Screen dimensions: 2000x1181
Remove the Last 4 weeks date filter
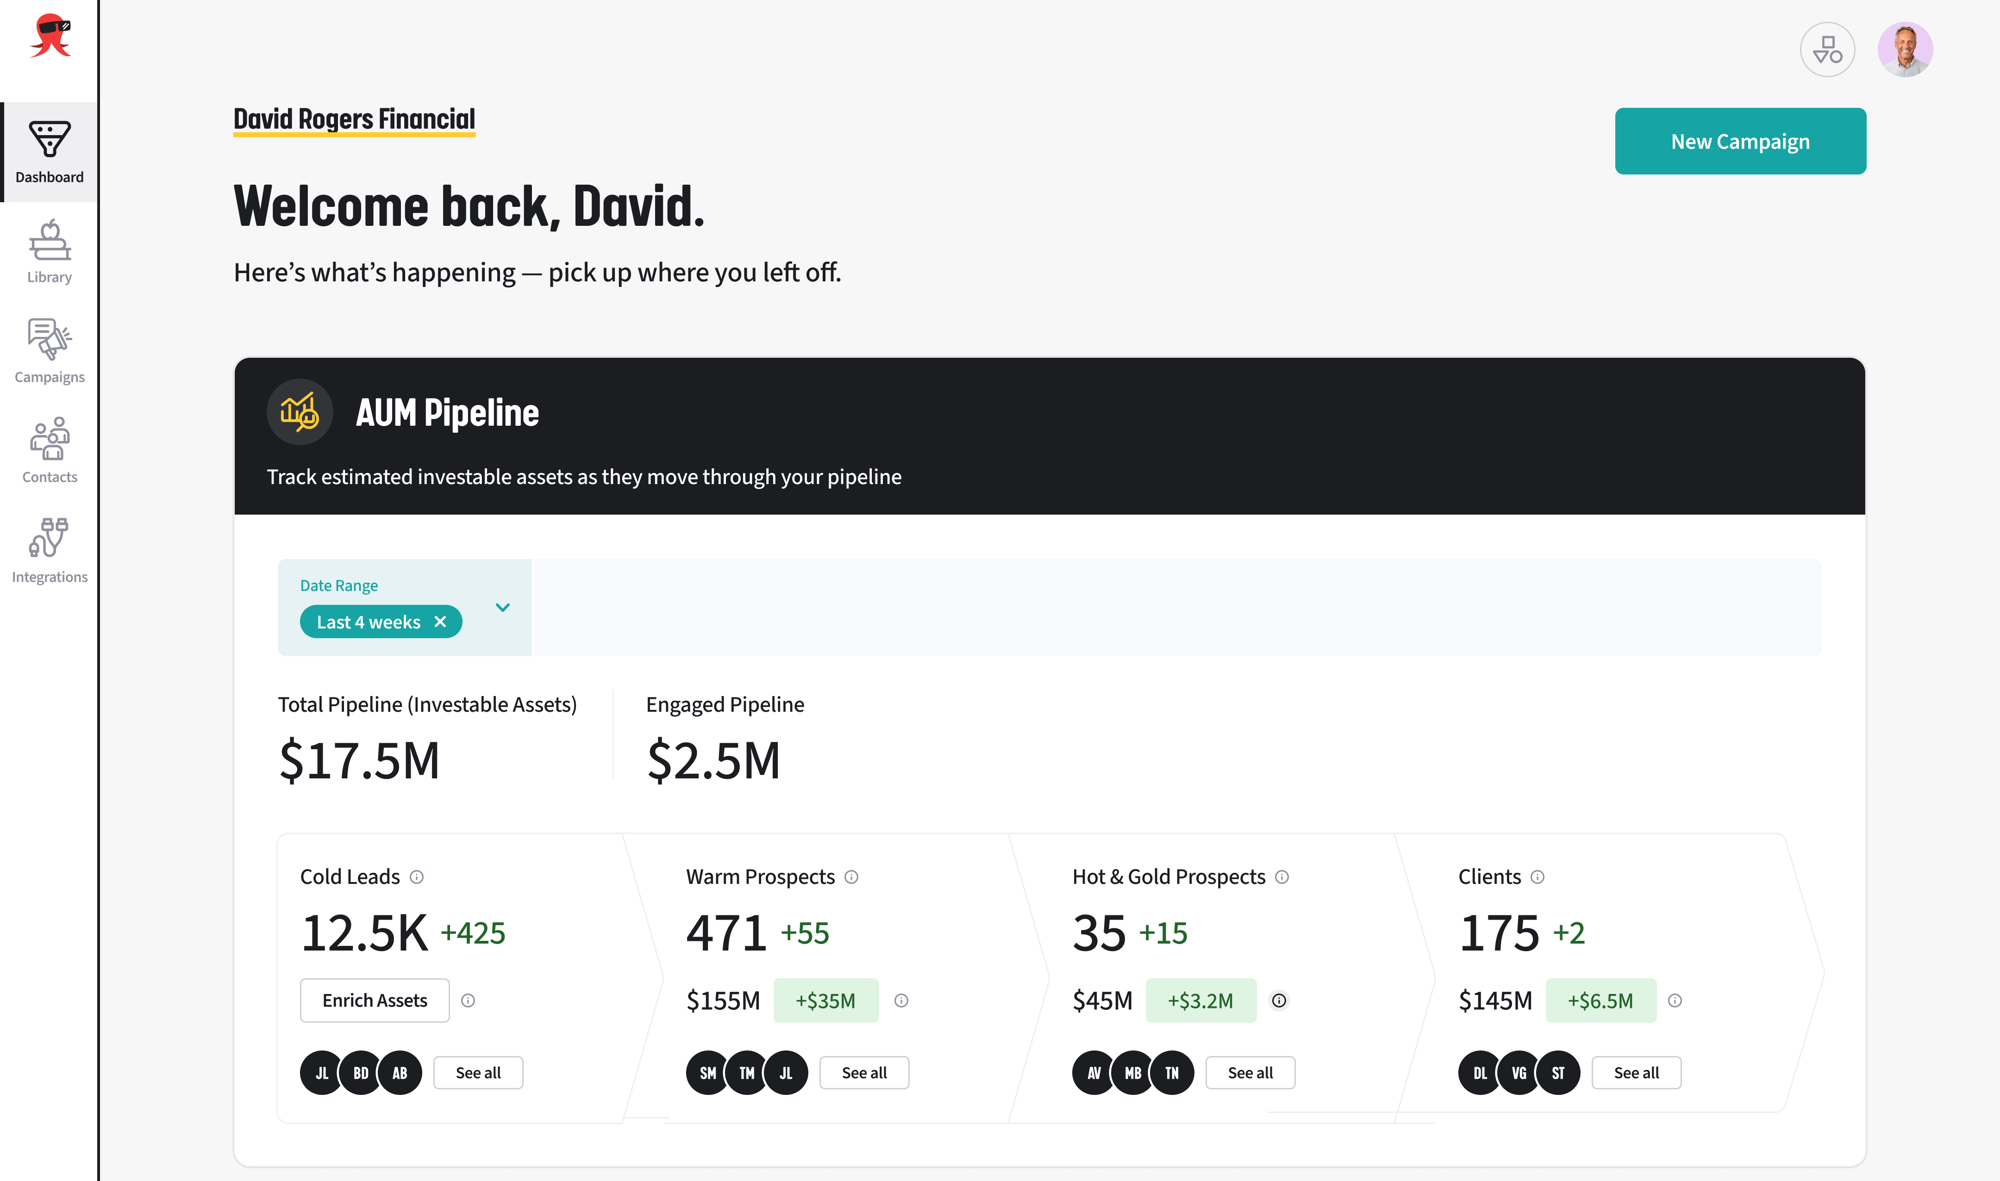(440, 621)
